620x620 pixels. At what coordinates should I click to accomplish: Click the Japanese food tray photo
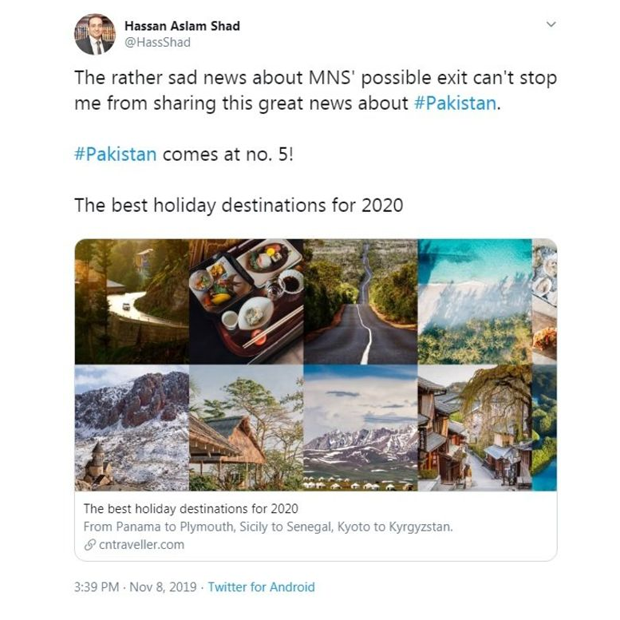tap(246, 301)
